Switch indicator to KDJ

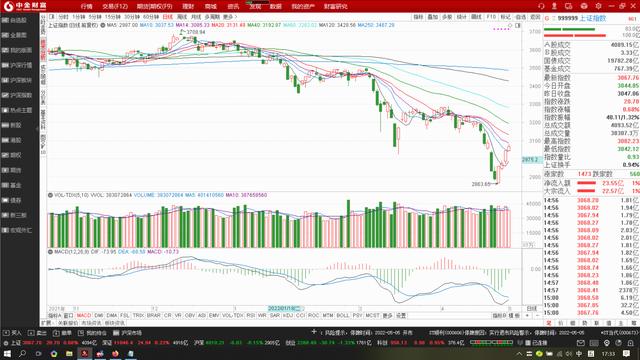[288, 316]
